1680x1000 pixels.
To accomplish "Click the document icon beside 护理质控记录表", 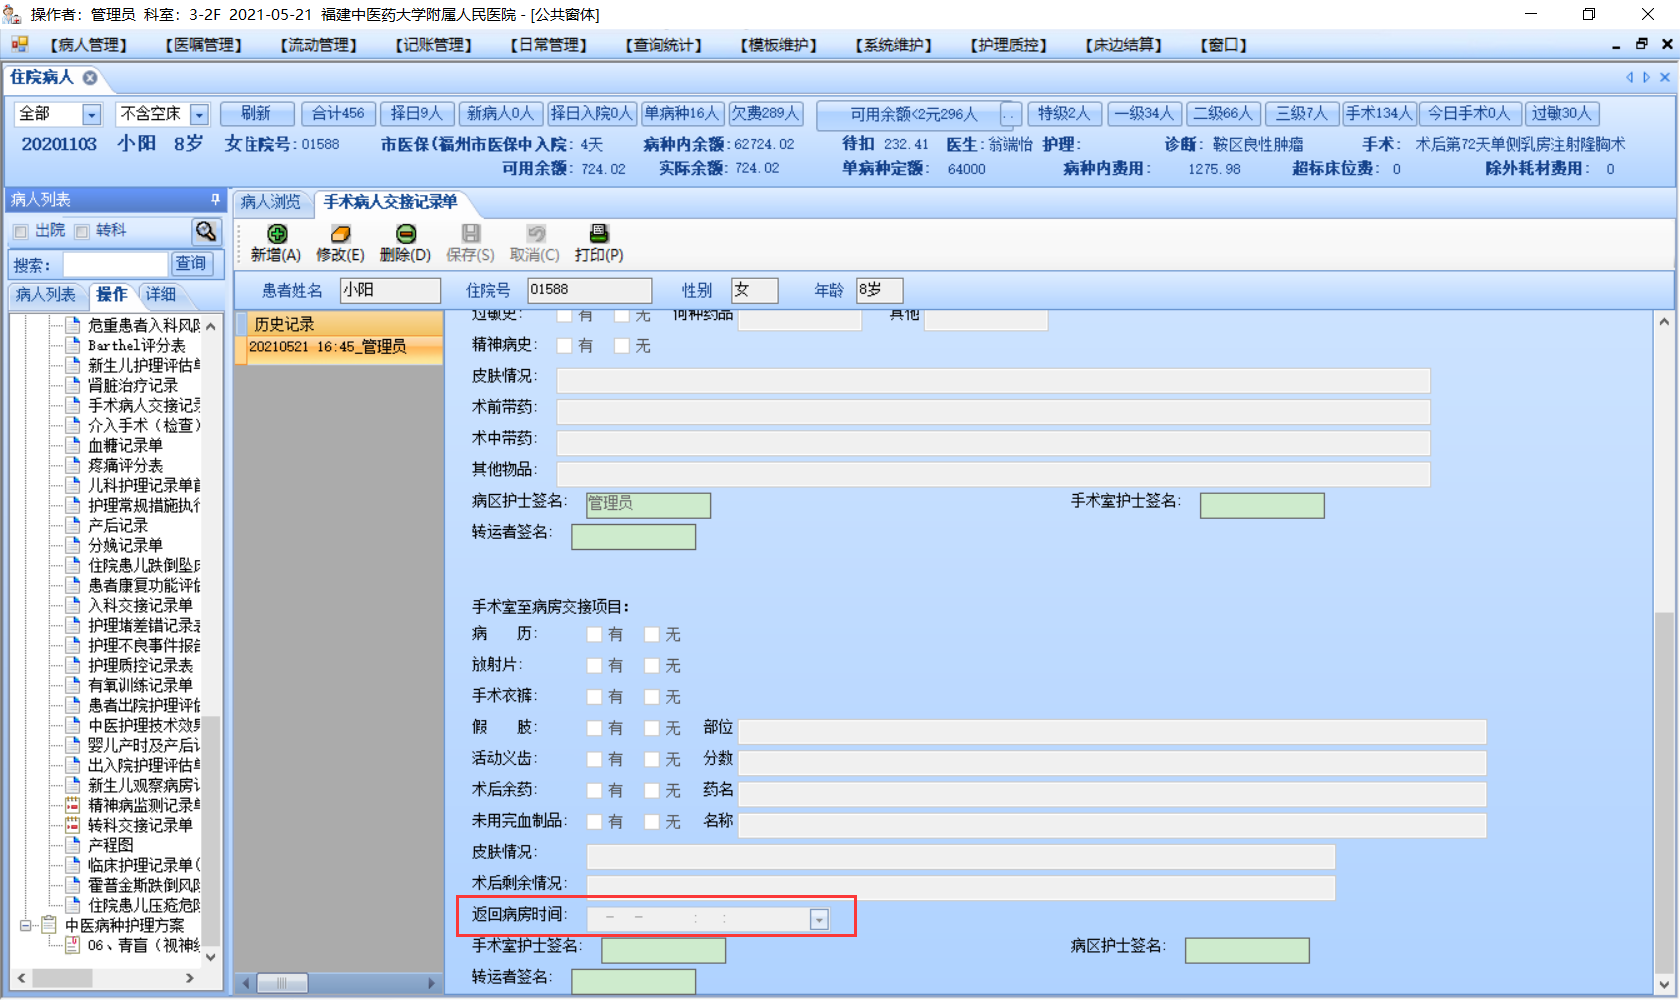I will [x=72, y=665].
